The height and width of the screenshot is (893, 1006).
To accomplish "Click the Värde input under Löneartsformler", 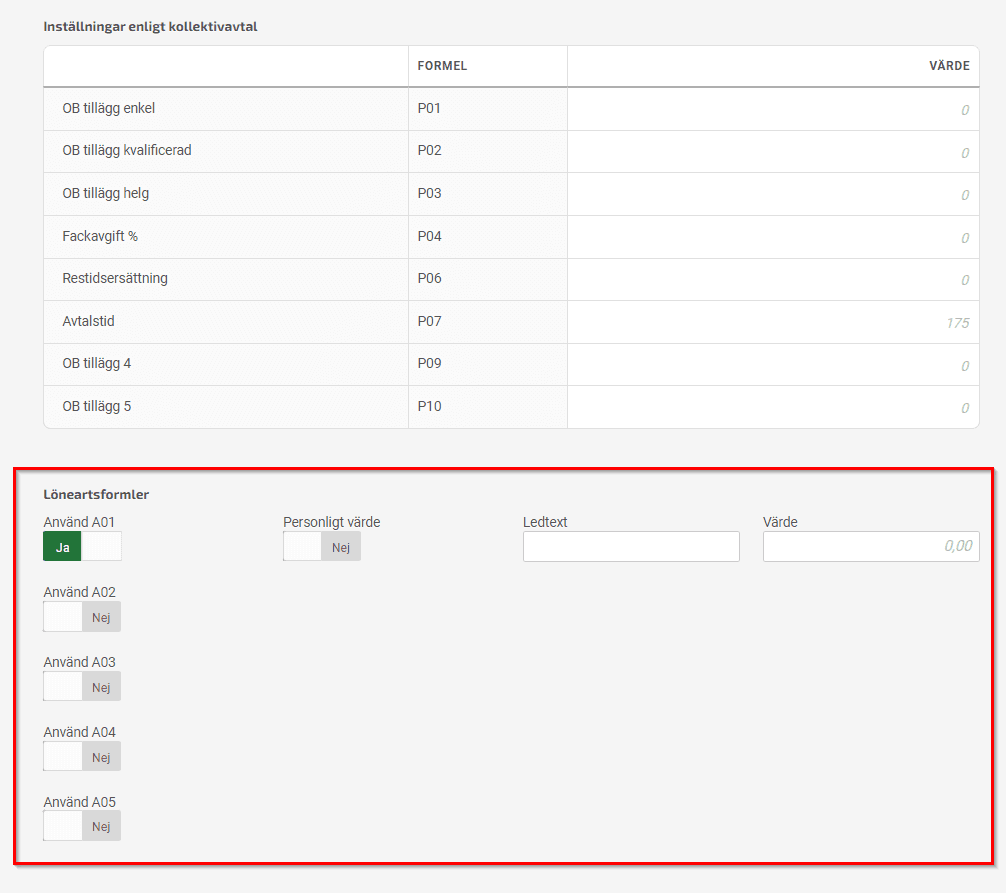I will [x=871, y=547].
